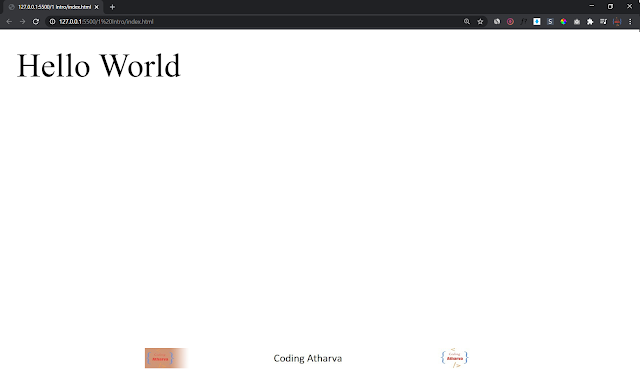Open a new browser tab
Viewport: 640px width, 370px height.
point(112,7)
